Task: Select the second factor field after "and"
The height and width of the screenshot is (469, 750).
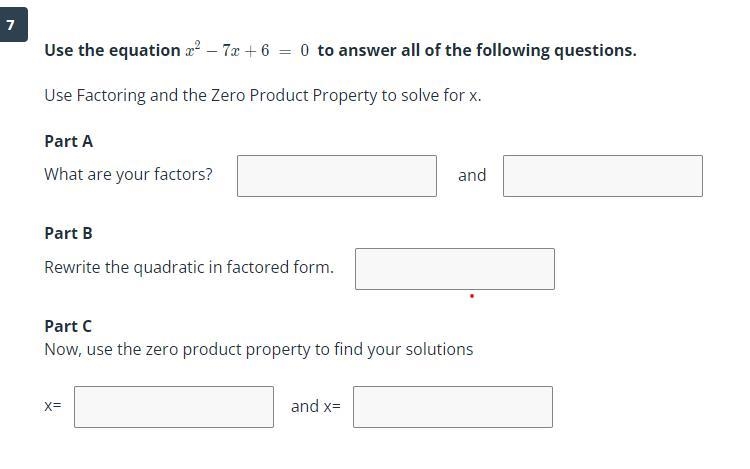Action: click(603, 176)
